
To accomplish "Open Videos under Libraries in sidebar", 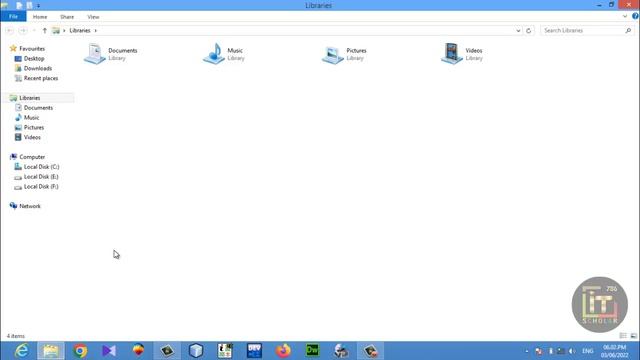I will (32, 137).
